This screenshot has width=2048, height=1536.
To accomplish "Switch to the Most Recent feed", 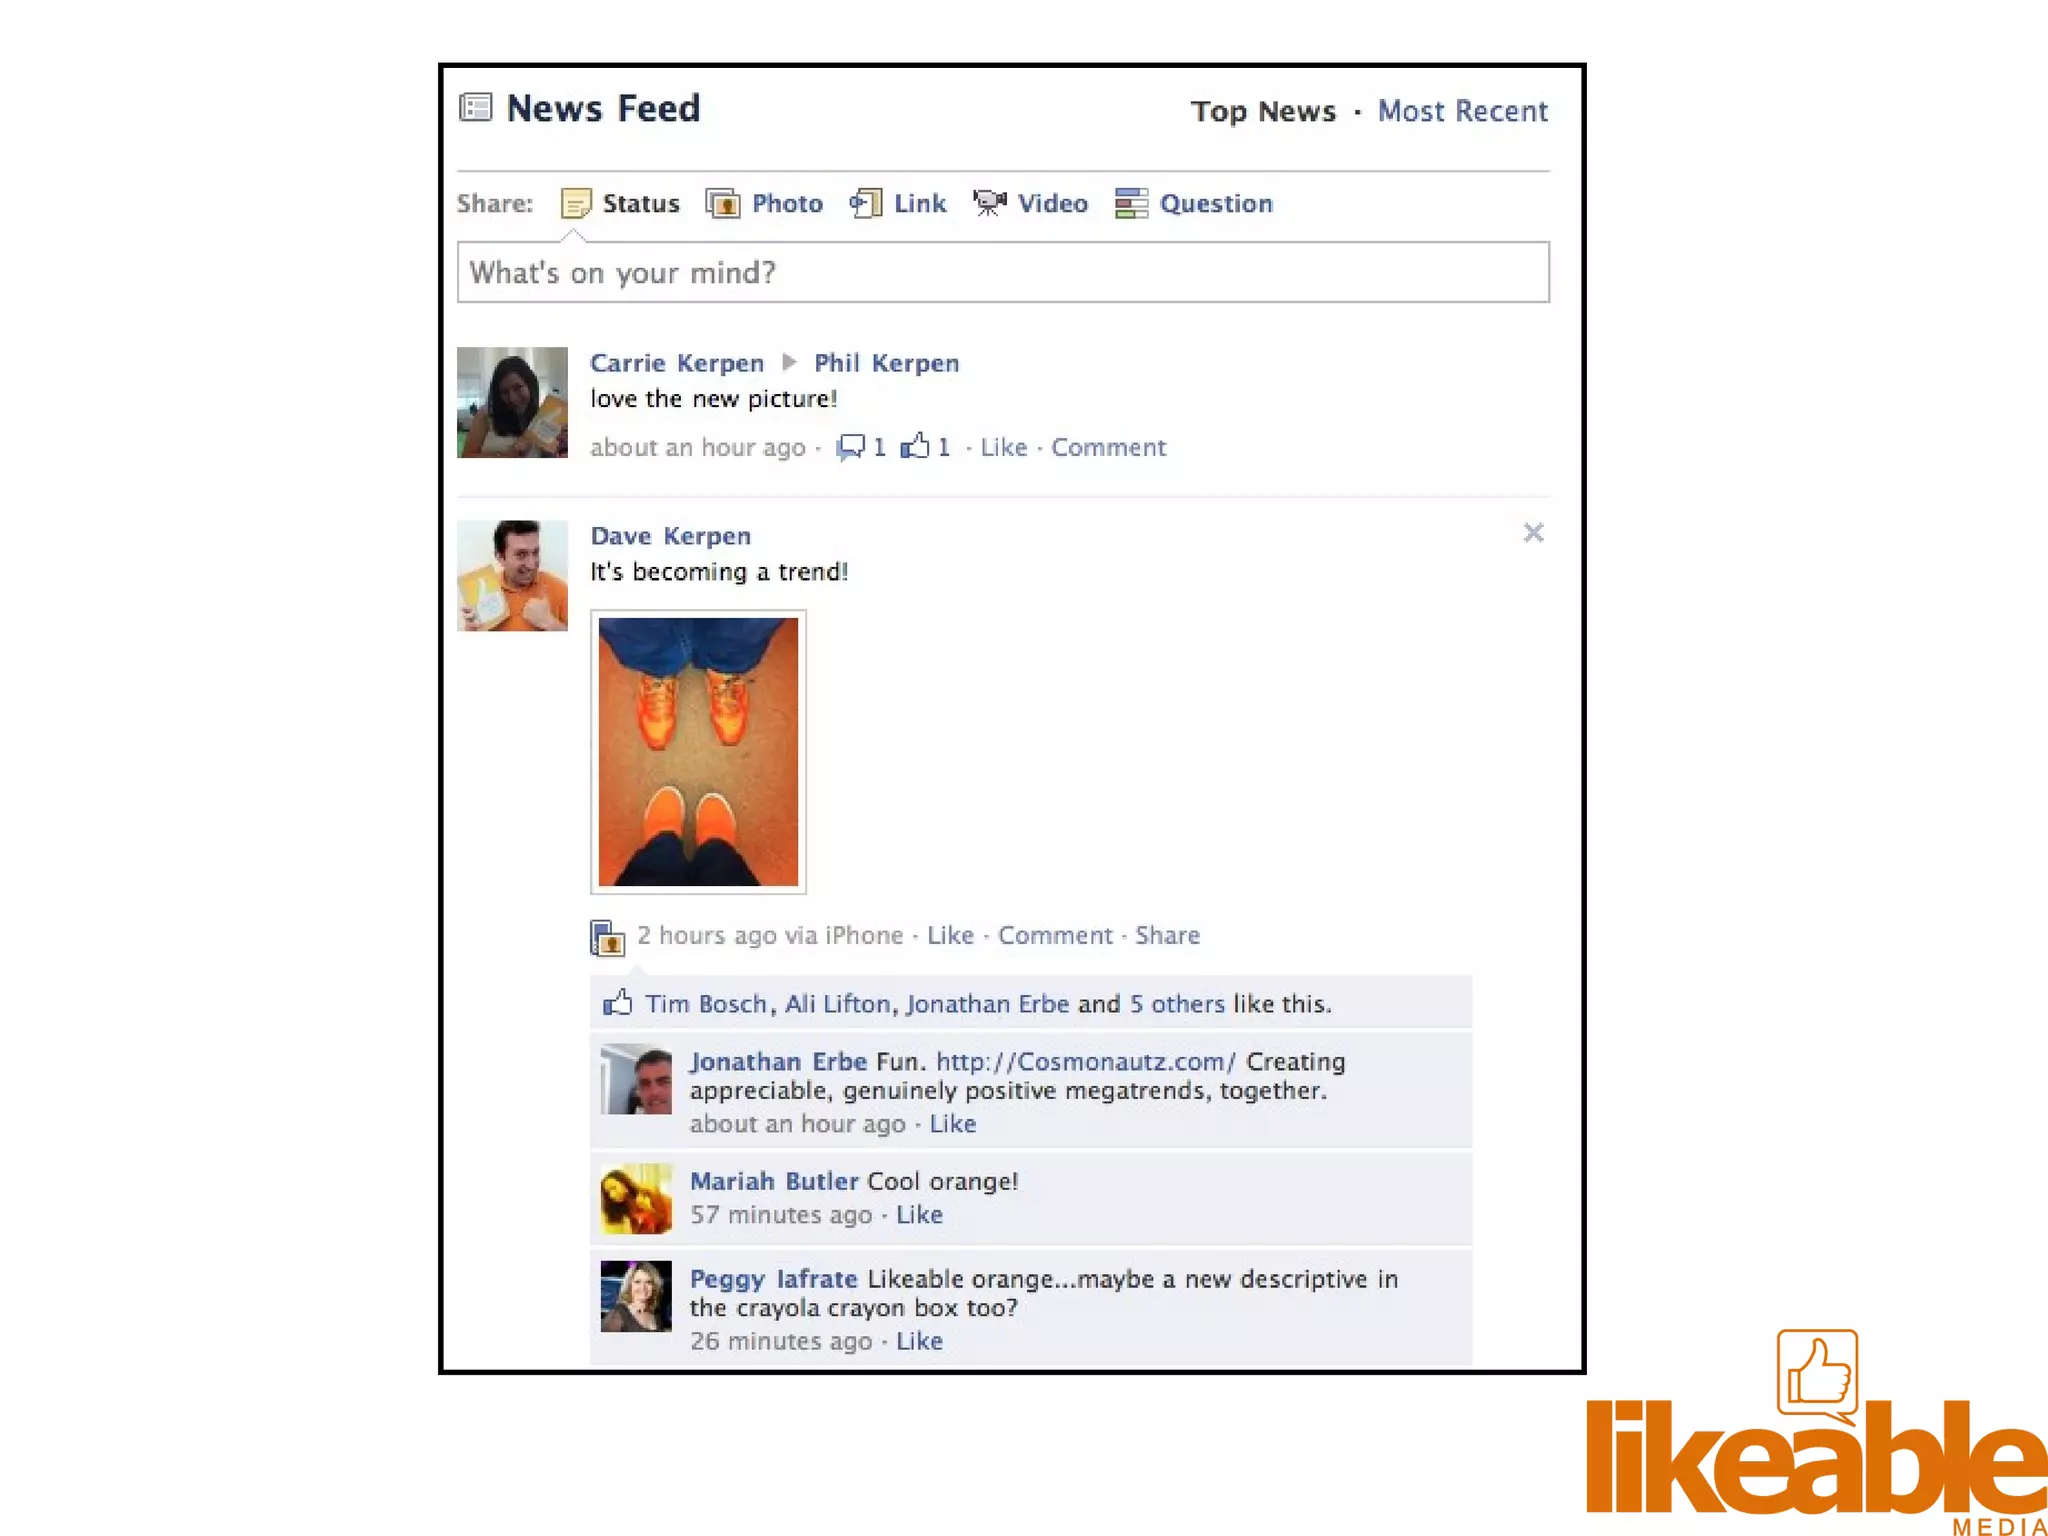I will pyautogui.click(x=1462, y=111).
